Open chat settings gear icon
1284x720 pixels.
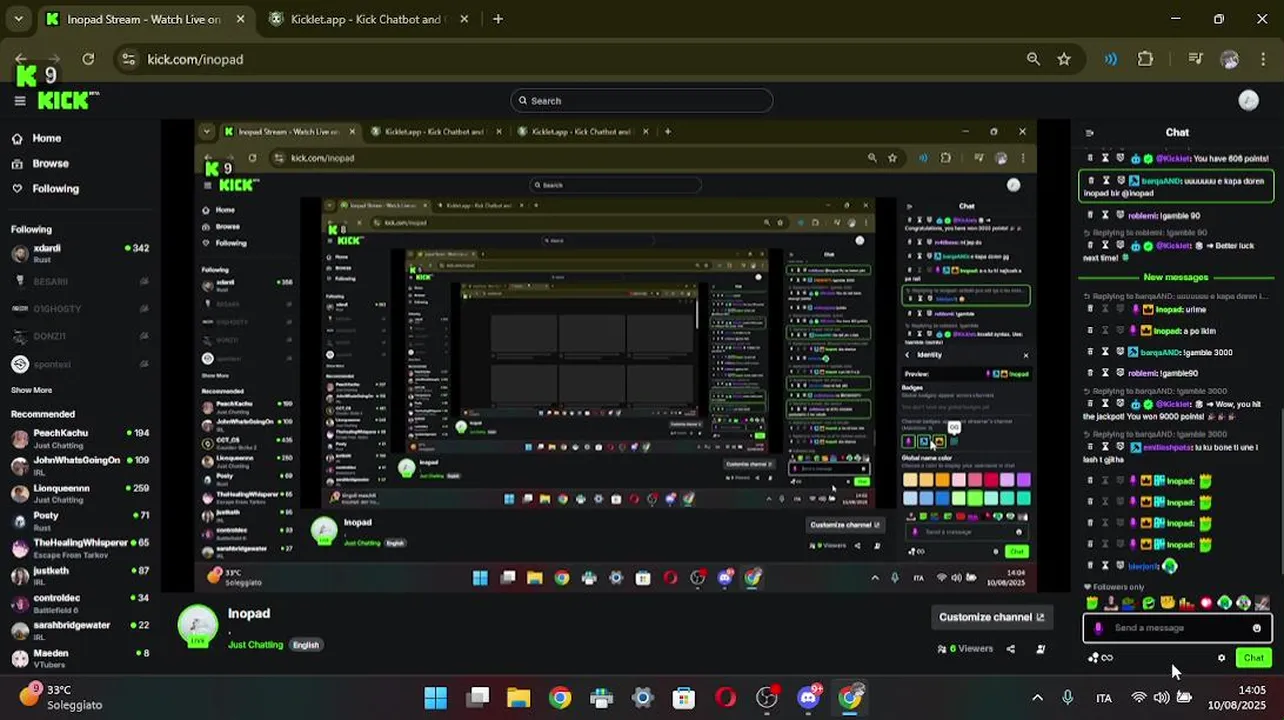(1221, 658)
